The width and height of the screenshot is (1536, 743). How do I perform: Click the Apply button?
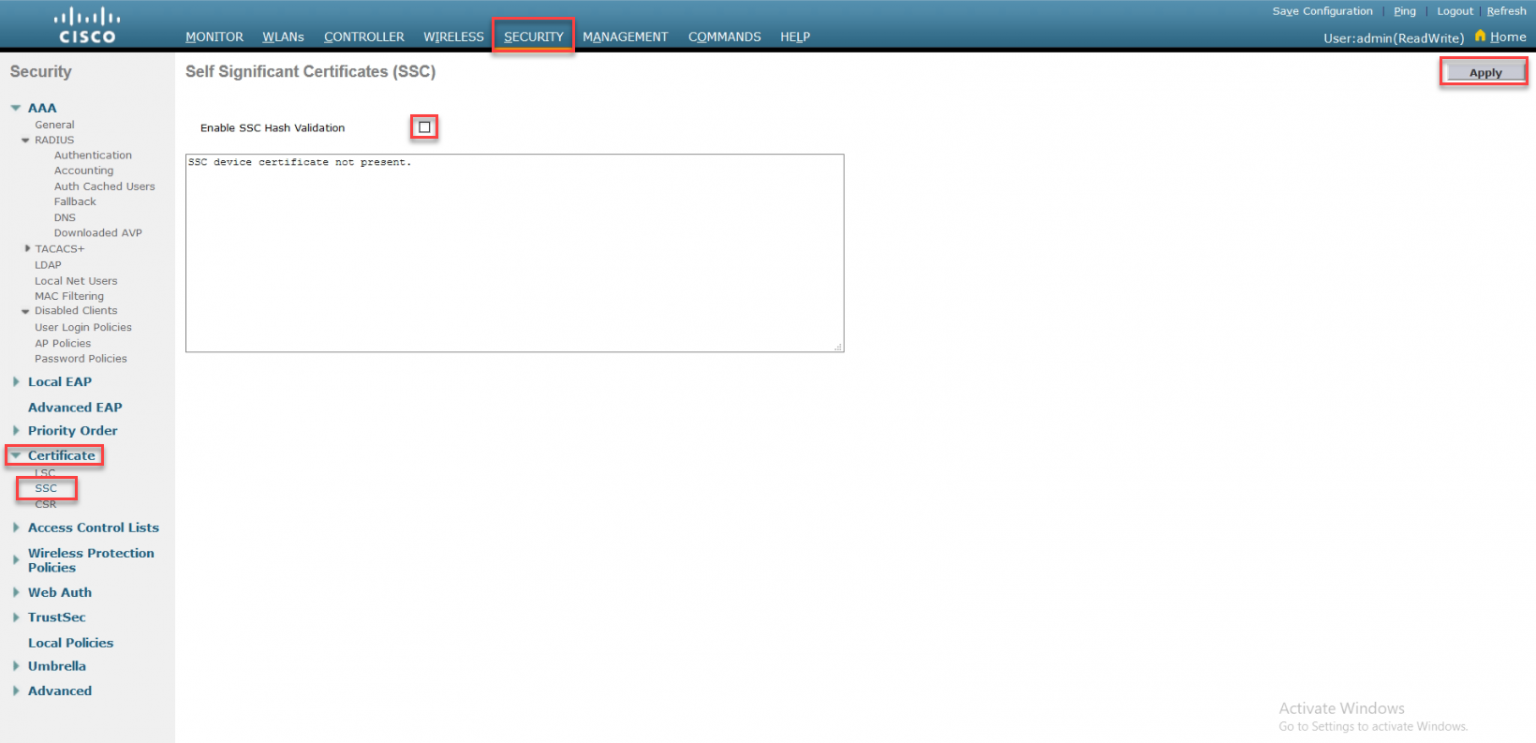(x=1484, y=71)
